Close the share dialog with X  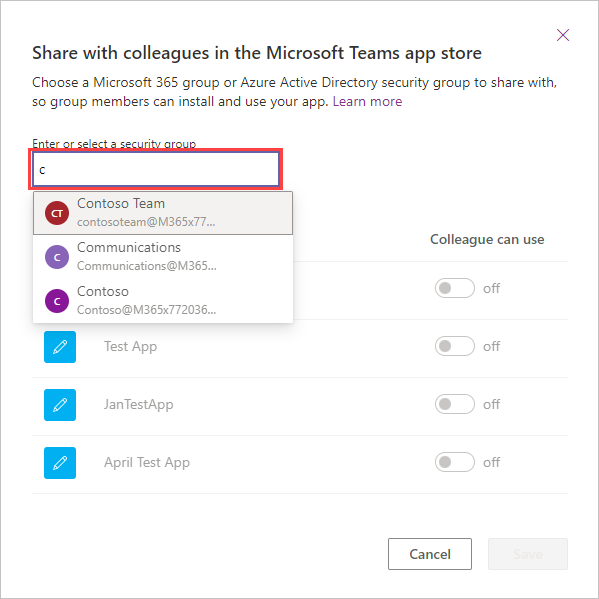coord(563,35)
